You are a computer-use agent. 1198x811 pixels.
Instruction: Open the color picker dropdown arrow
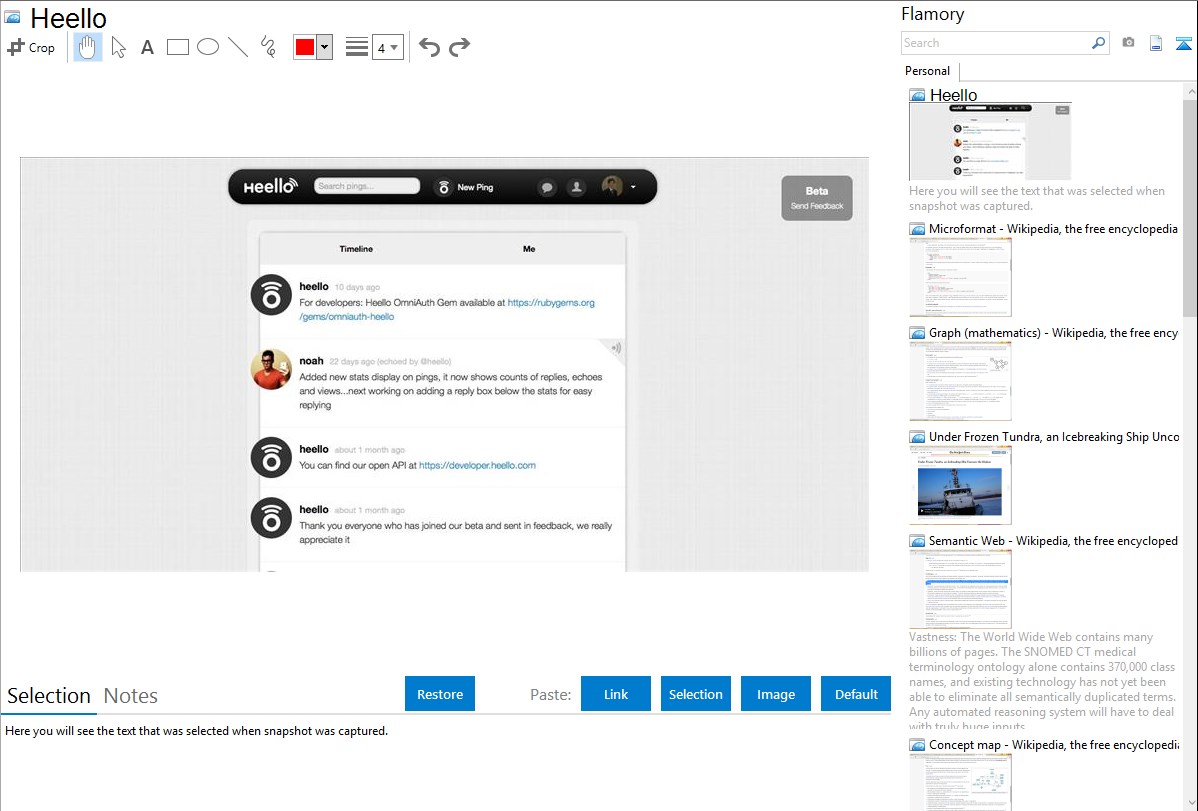[325, 47]
